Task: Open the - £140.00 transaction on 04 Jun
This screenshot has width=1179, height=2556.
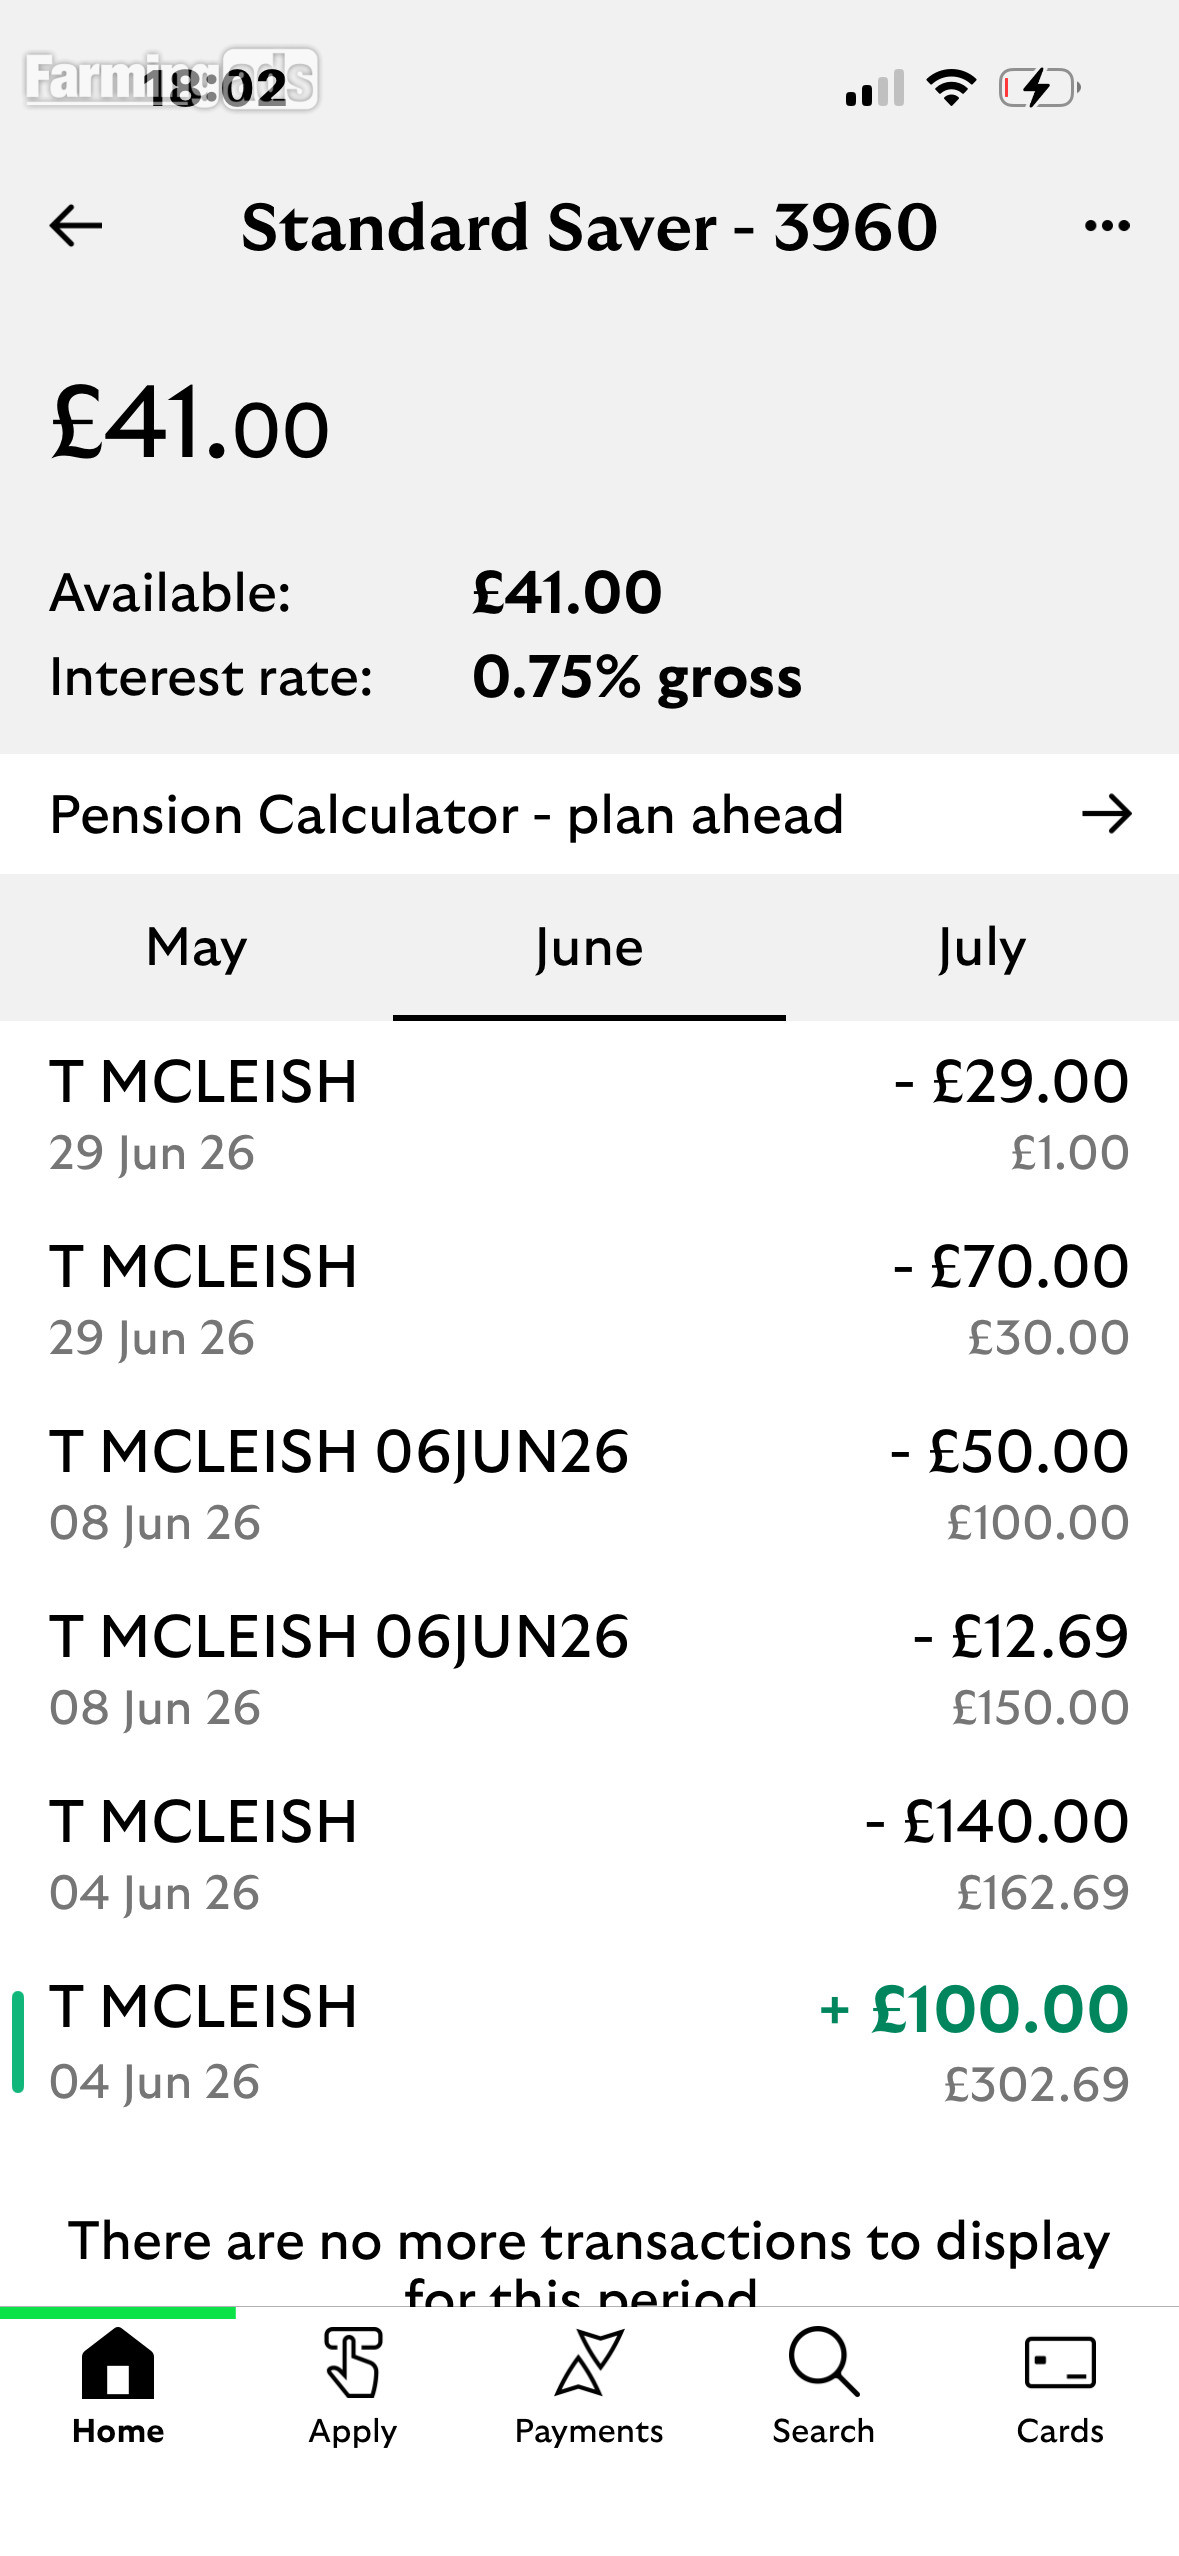Action: click(x=589, y=1855)
